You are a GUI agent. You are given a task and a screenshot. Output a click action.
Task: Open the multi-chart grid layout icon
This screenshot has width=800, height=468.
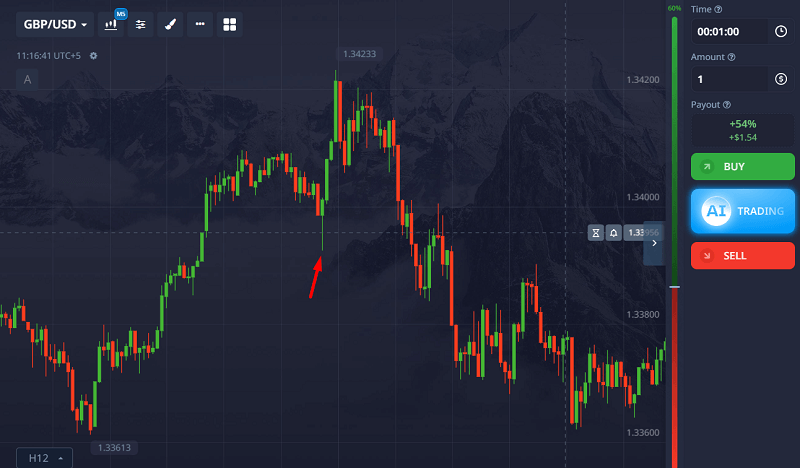click(230, 24)
